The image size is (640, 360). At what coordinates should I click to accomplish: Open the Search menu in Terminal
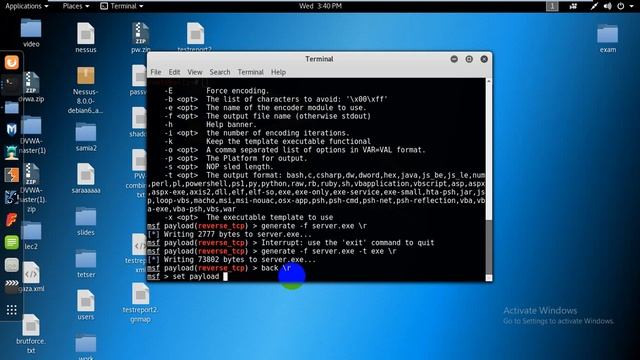click(220, 72)
